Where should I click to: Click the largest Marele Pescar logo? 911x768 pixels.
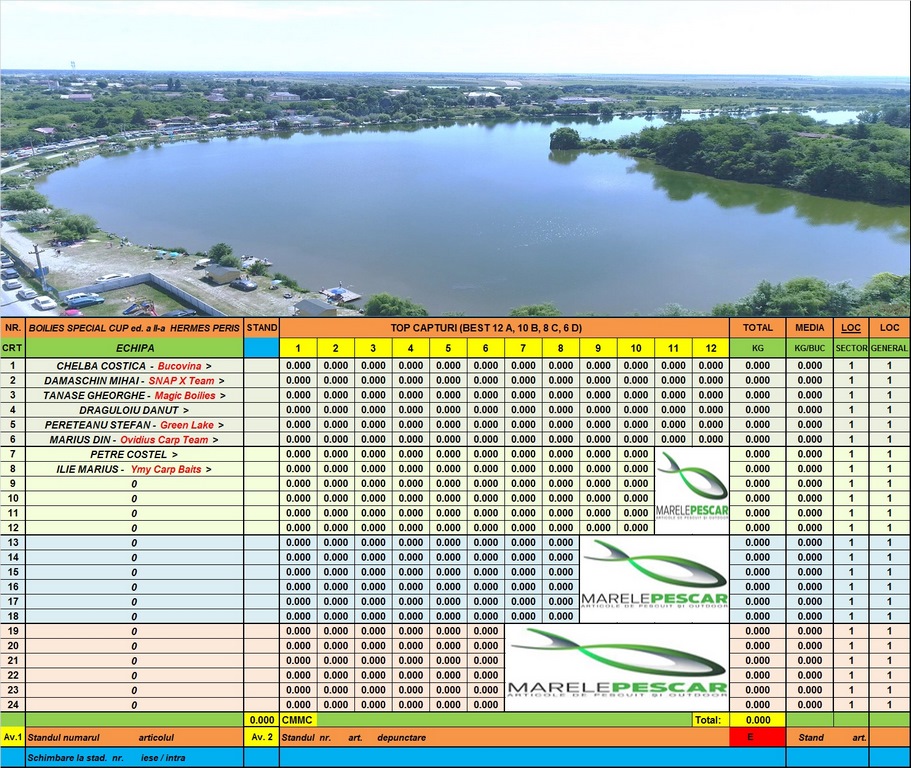pyautogui.click(x=616, y=667)
